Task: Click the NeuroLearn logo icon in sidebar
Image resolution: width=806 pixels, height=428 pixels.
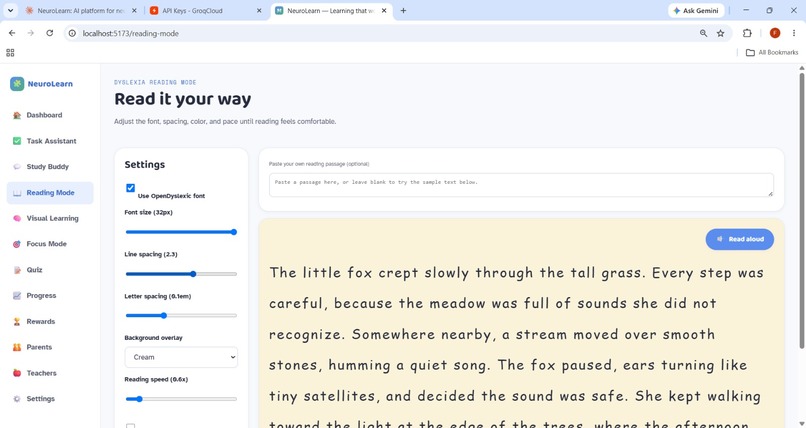Action: click(x=17, y=84)
